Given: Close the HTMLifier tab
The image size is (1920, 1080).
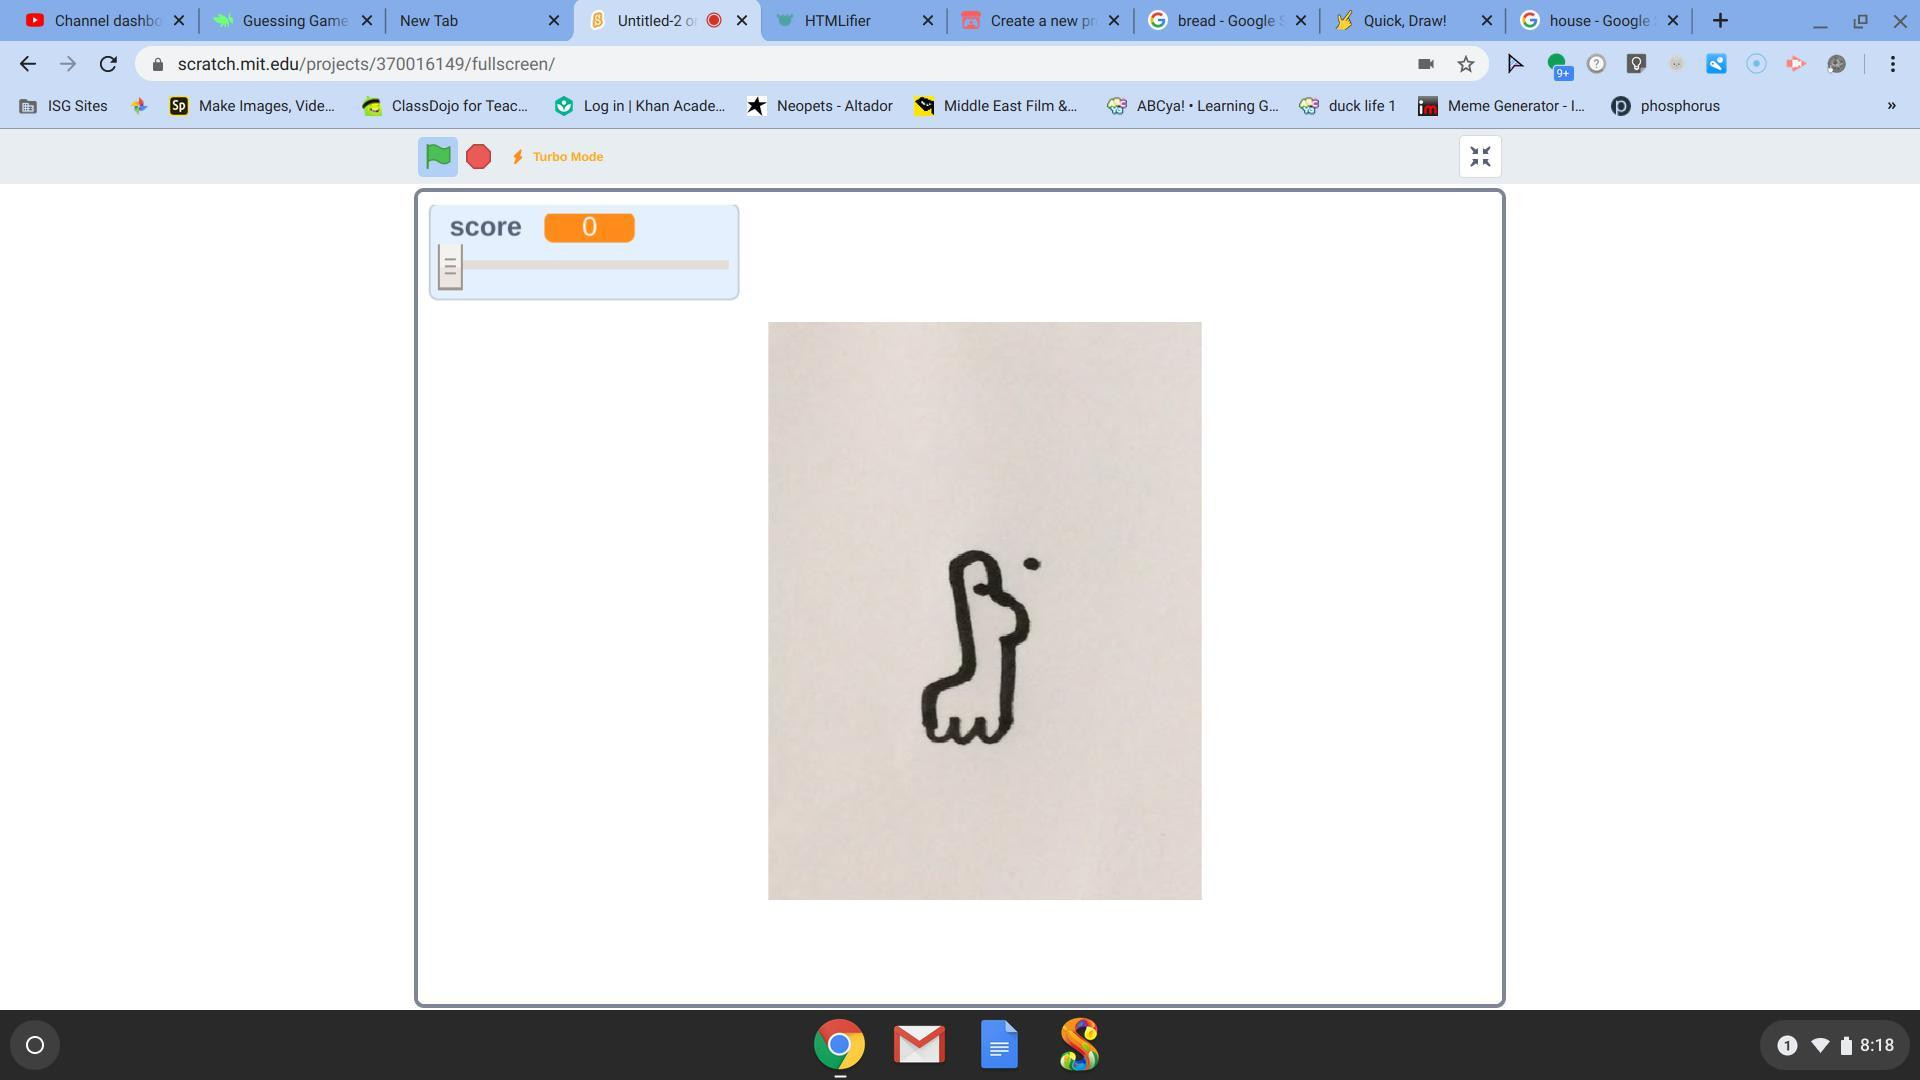Looking at the screenshot, I should pyautogui.click(x=927, y=20).
